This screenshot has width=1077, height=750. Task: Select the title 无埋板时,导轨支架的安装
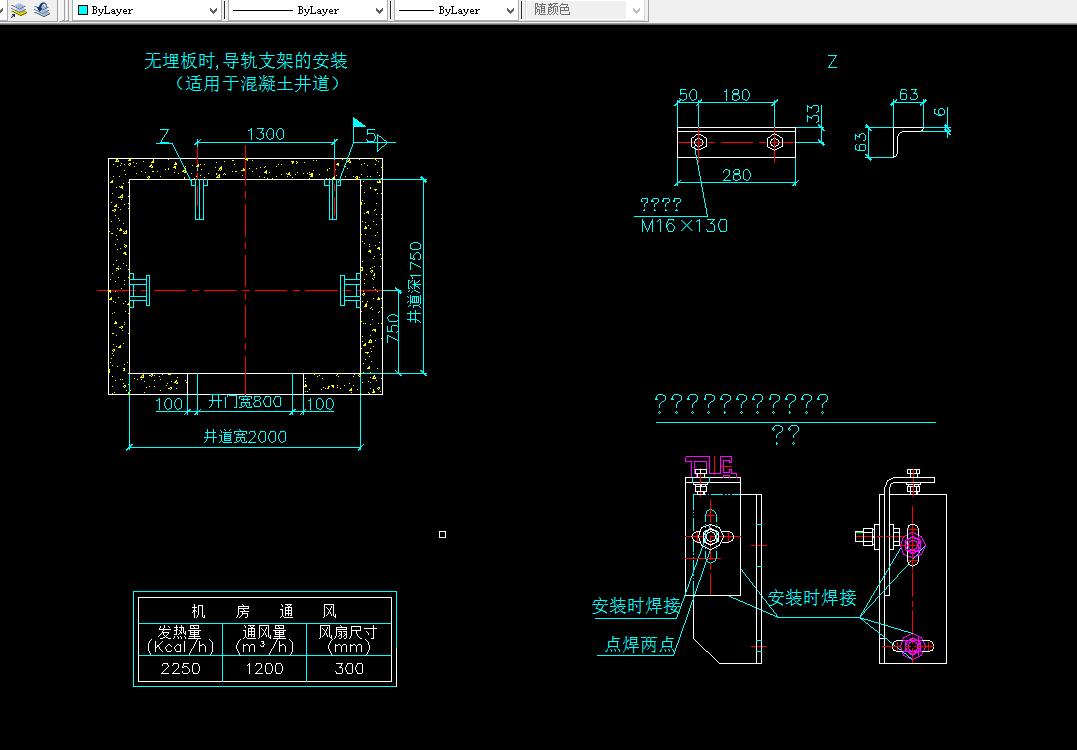pos(246,61)
